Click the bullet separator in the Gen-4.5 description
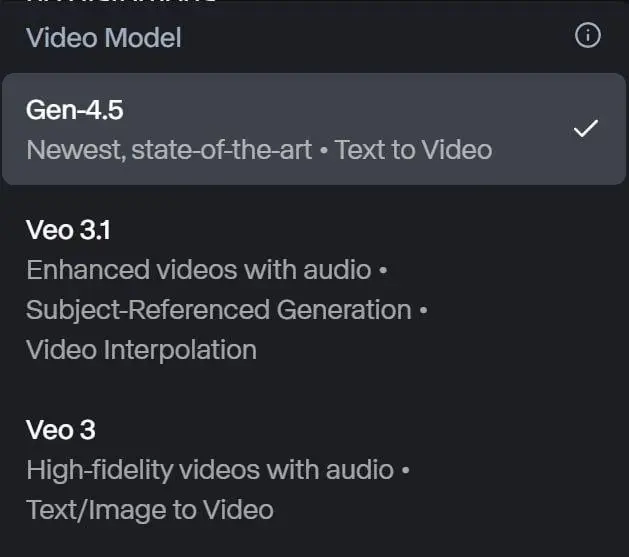This screenshot has height=557, width=629. point(325,151)
